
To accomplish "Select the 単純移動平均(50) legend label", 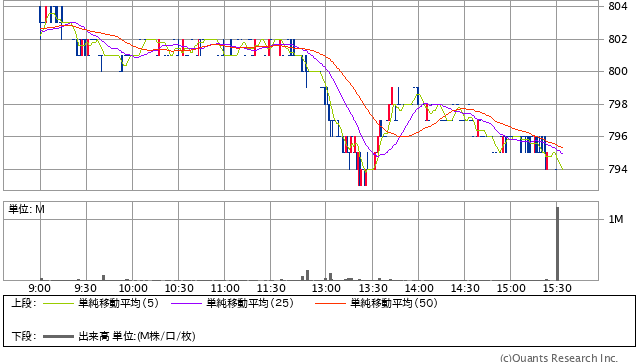I will click(394, 303).
